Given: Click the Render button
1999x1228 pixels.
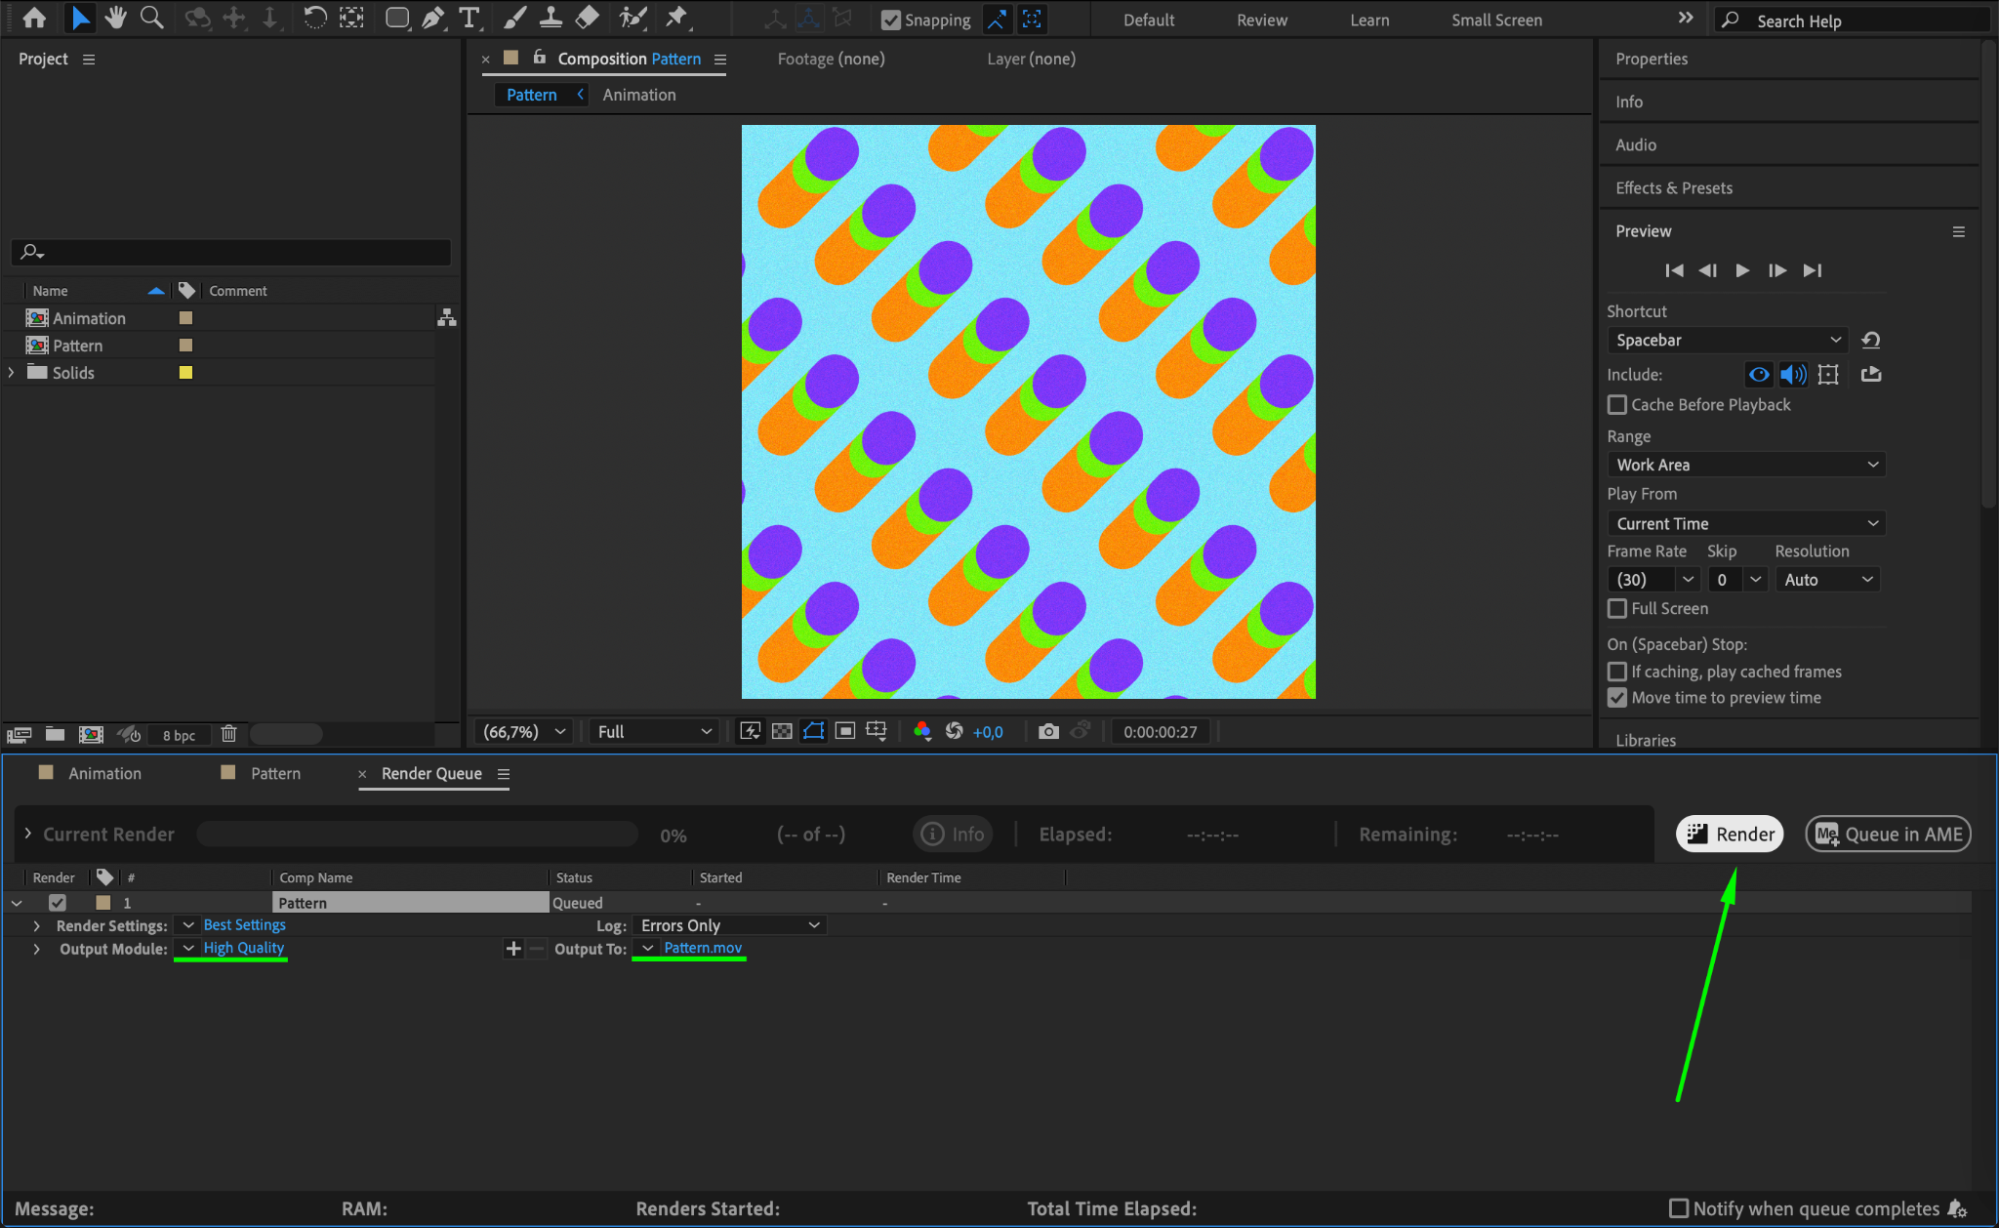Looking at the screenshot, I should [x=1730, y=835].
